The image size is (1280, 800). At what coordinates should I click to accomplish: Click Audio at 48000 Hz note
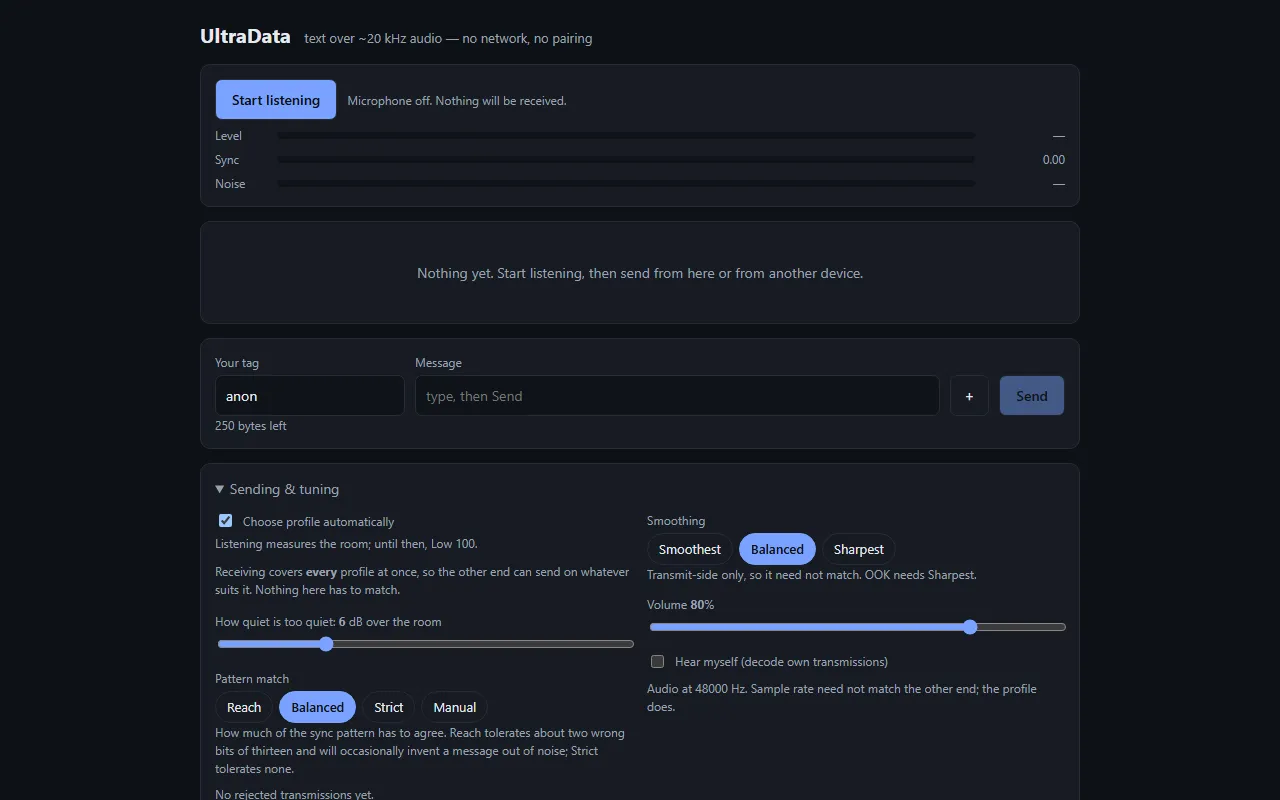pos(842,698)
